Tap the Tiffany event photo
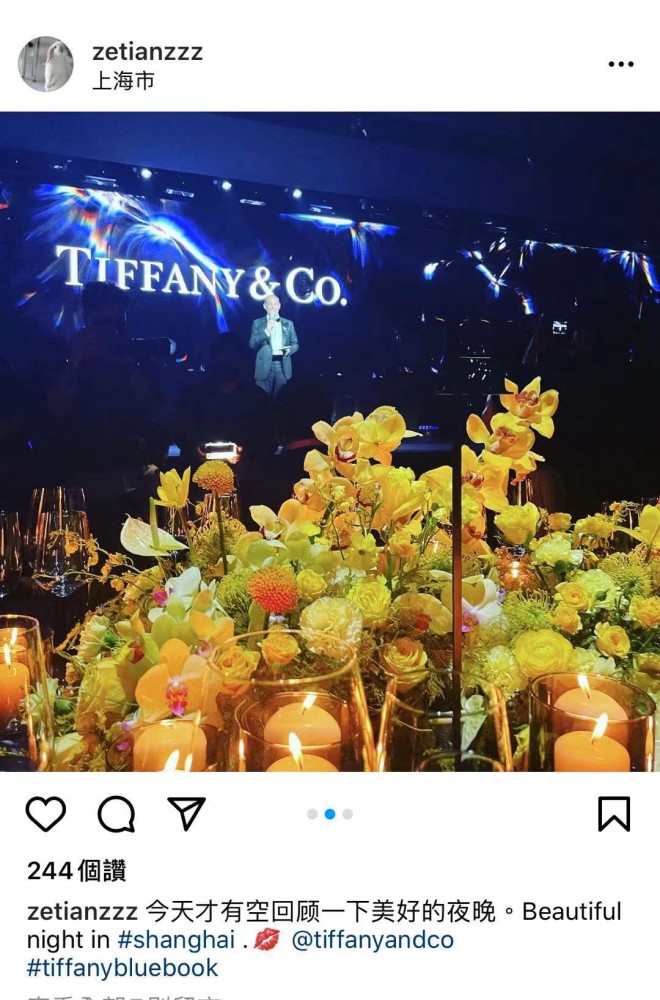The height and width of the screenshot is (1000, 660). 330,441
